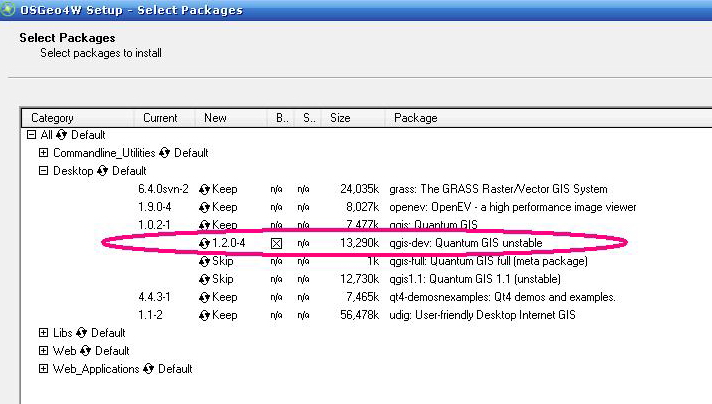
Task: Cycle the action icon on the qgis-dev row
Action: click(x=204, y=243)
